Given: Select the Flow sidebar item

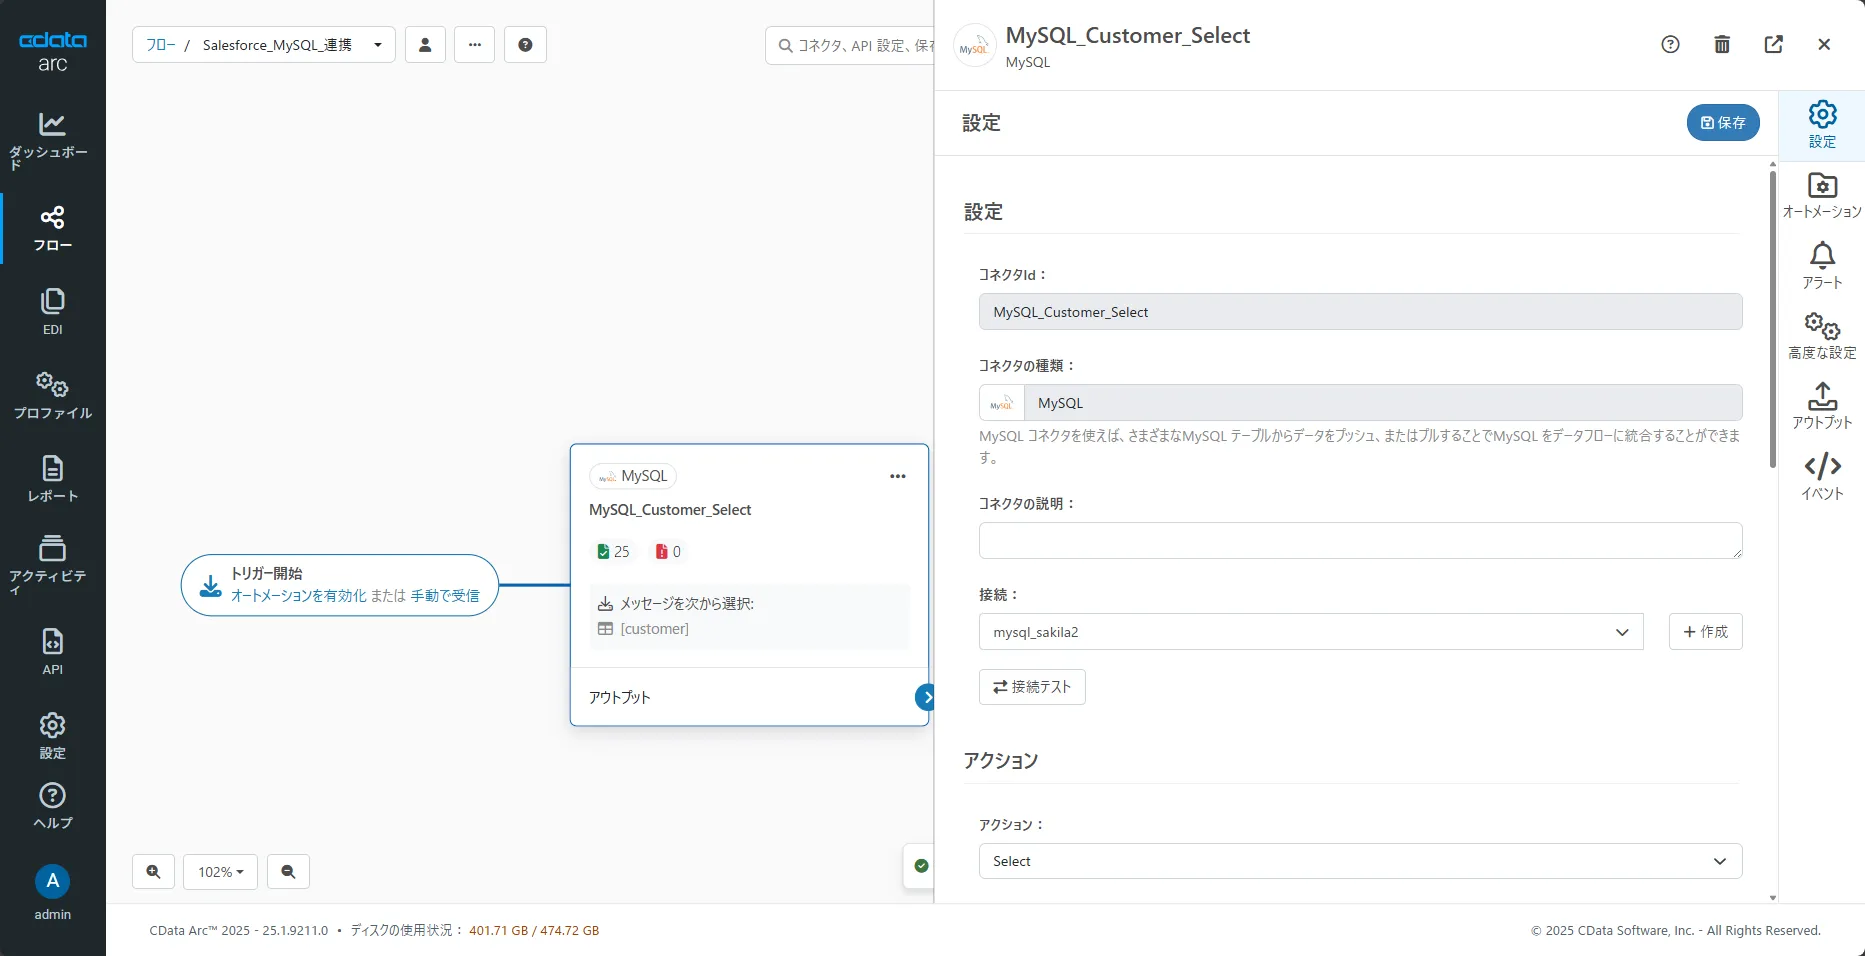Looking at the screenshot, I should pyautogui.click(x=52, y=229).
